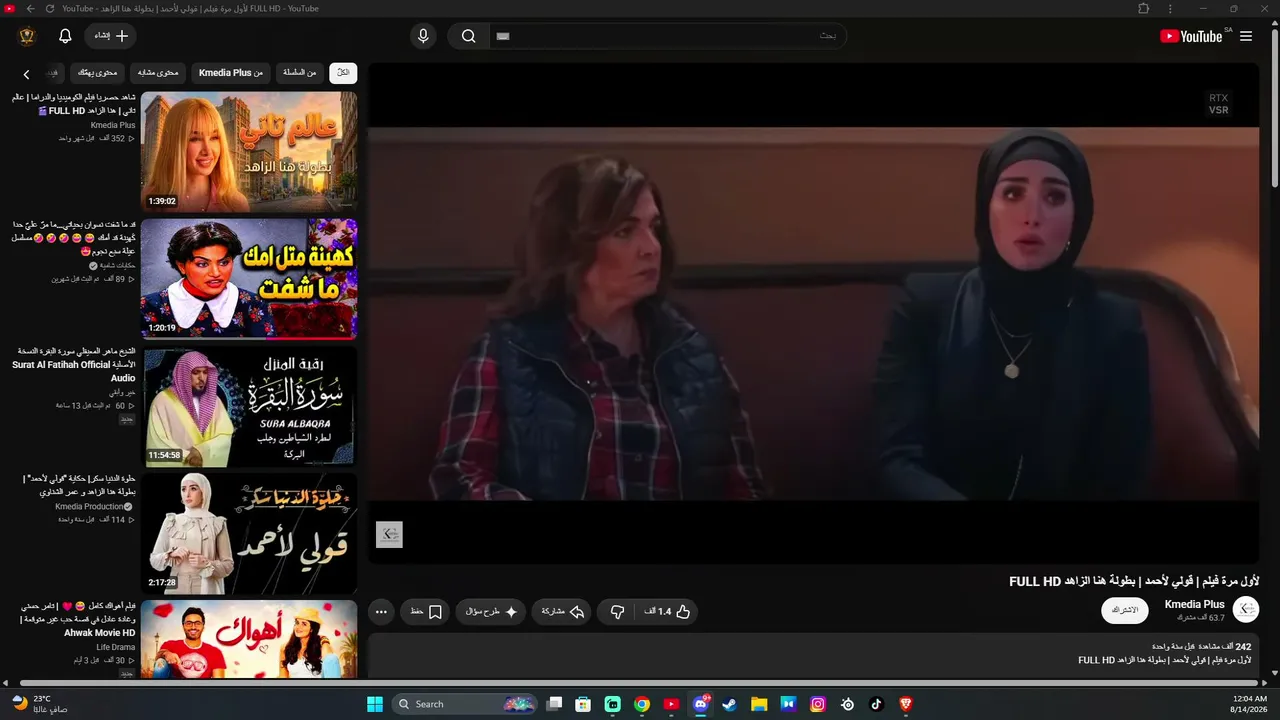Open the browser extensions puzzle icon

coord(1143,8)
